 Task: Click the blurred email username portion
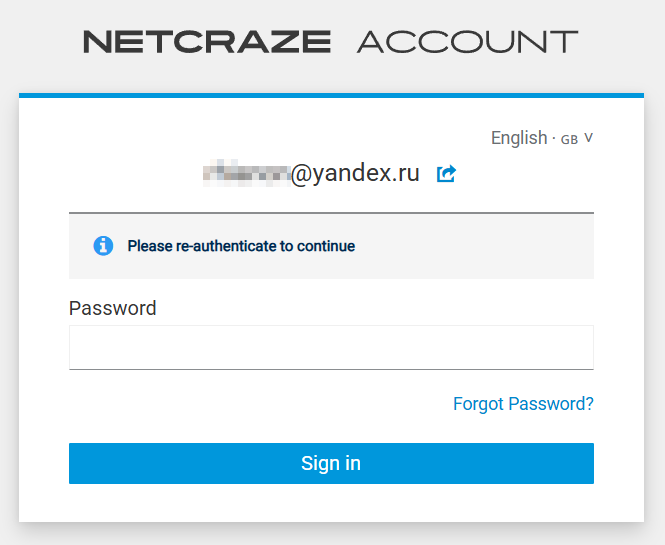coord(246,174)
